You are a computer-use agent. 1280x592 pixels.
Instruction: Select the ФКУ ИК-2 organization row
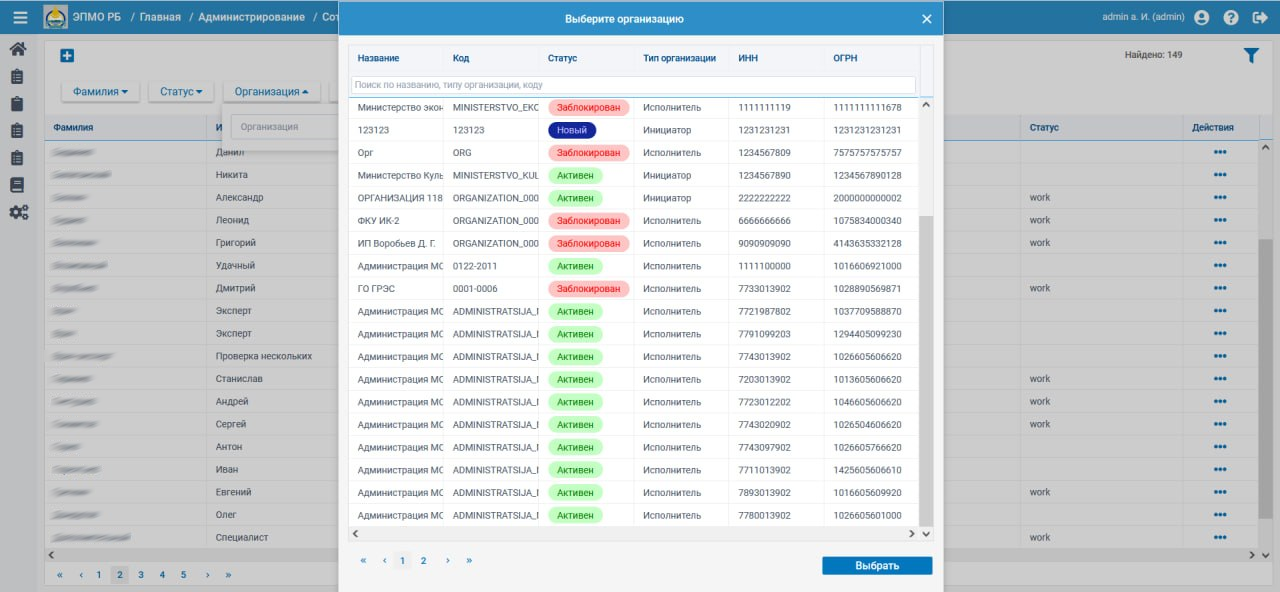(x=633, y=221)
